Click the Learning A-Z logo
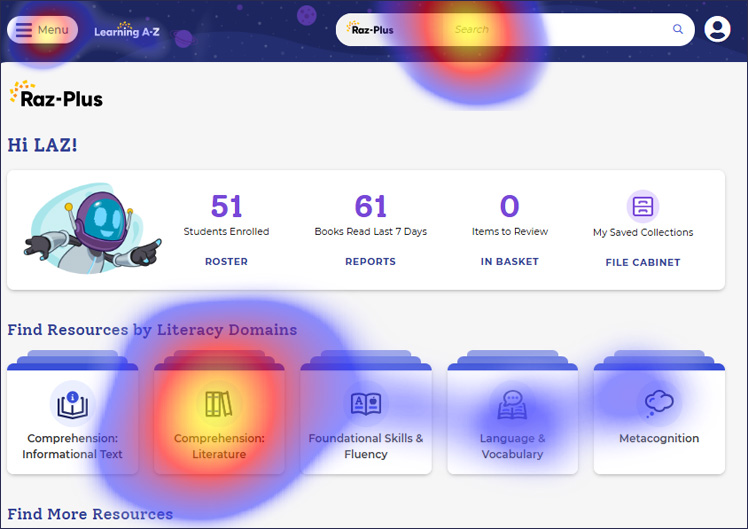 [126, 31]
